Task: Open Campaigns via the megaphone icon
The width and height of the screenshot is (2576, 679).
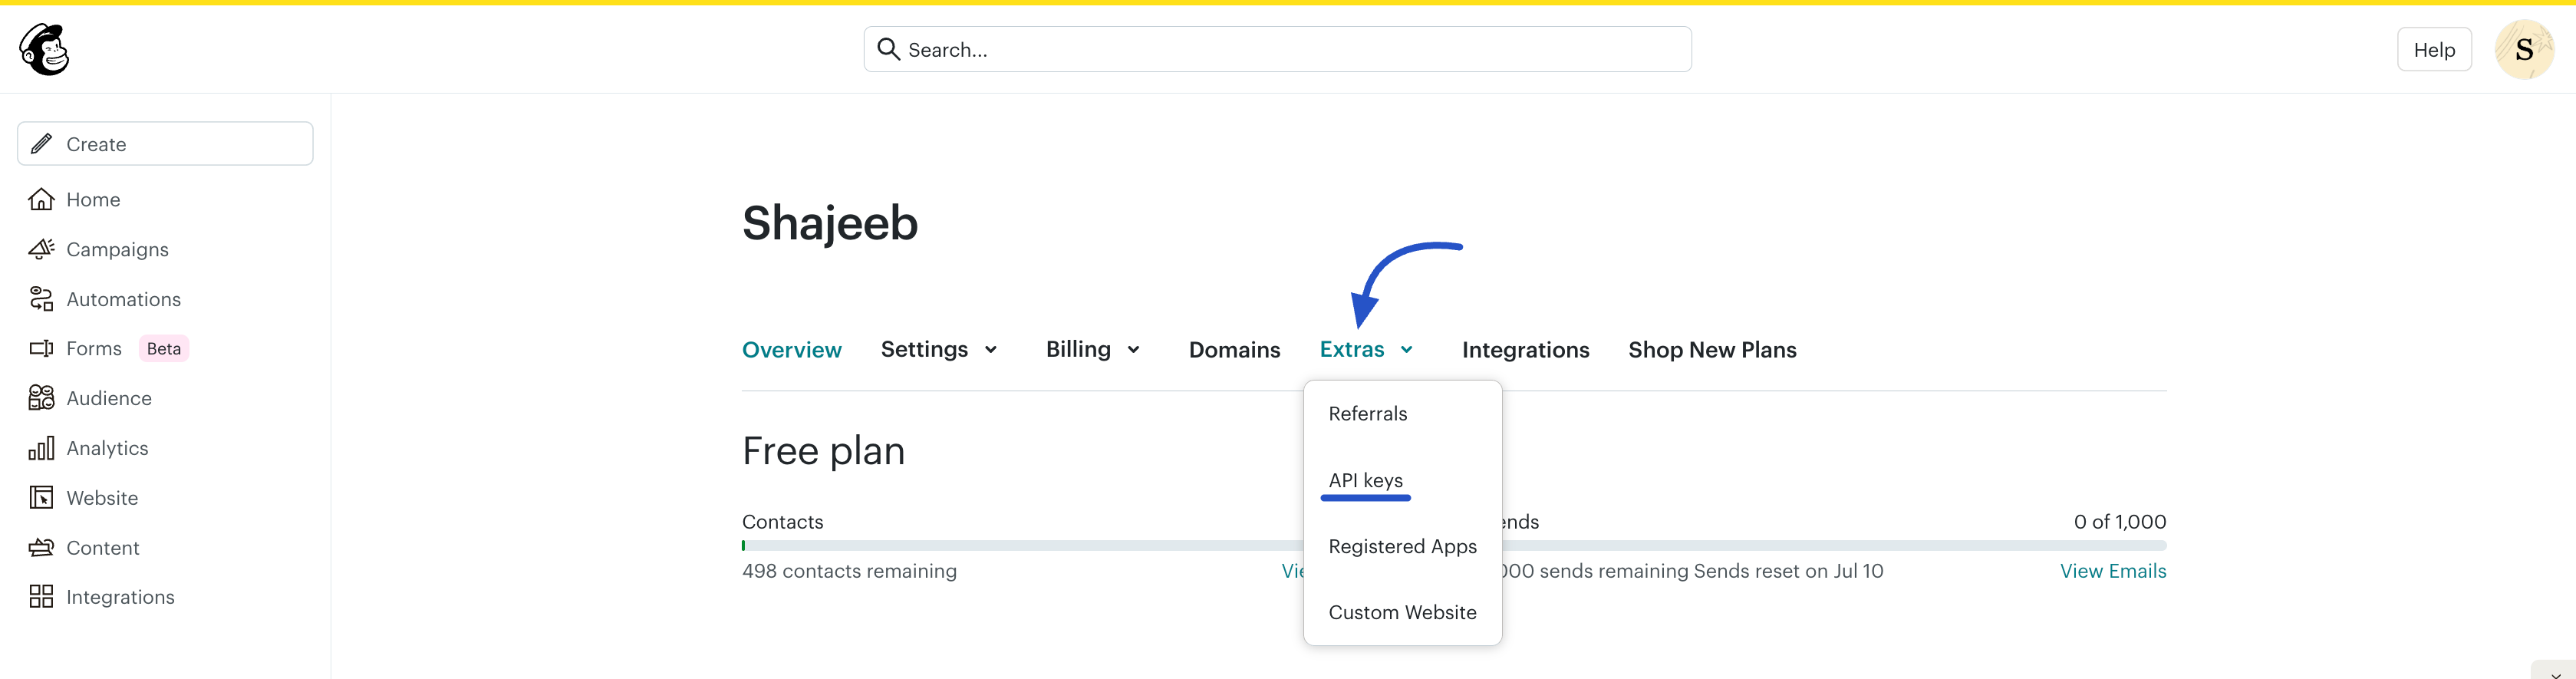Action: coord(41,249)
